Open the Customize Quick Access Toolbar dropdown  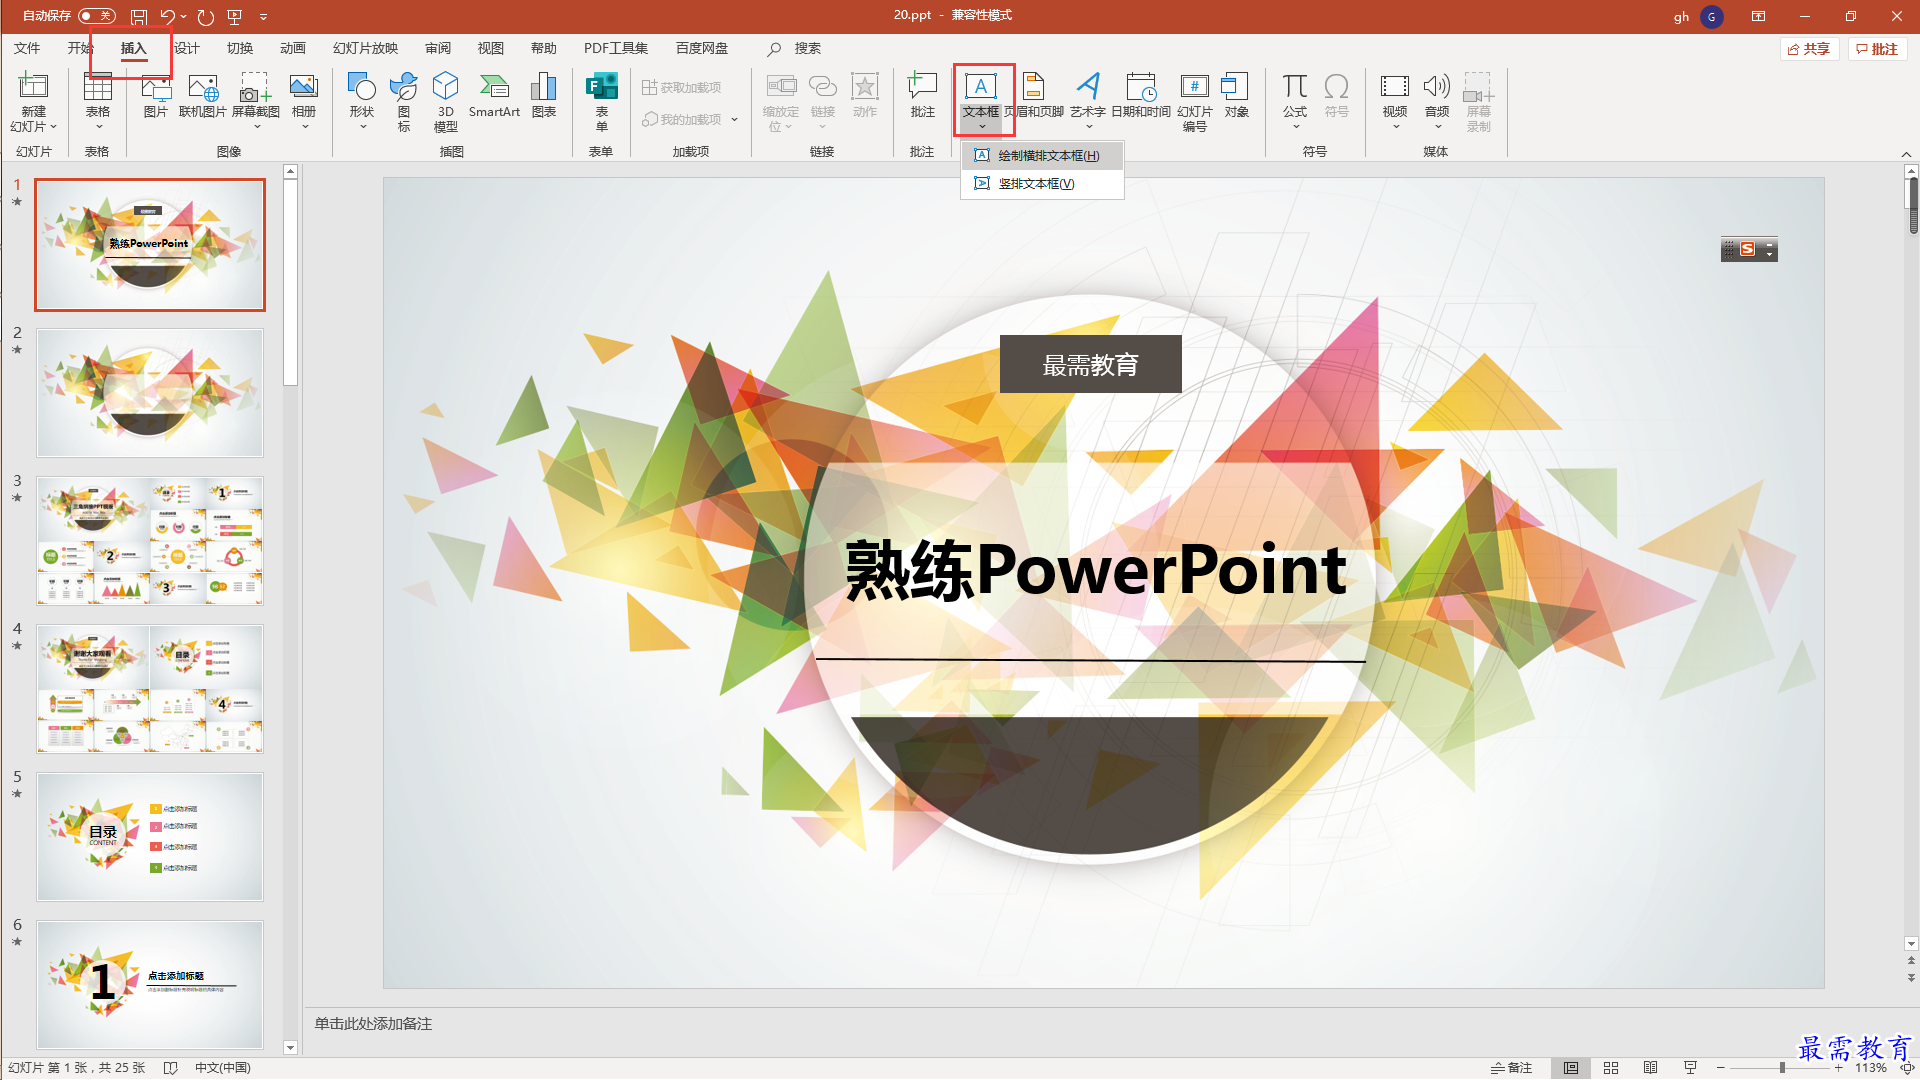[x=264, y=16]
